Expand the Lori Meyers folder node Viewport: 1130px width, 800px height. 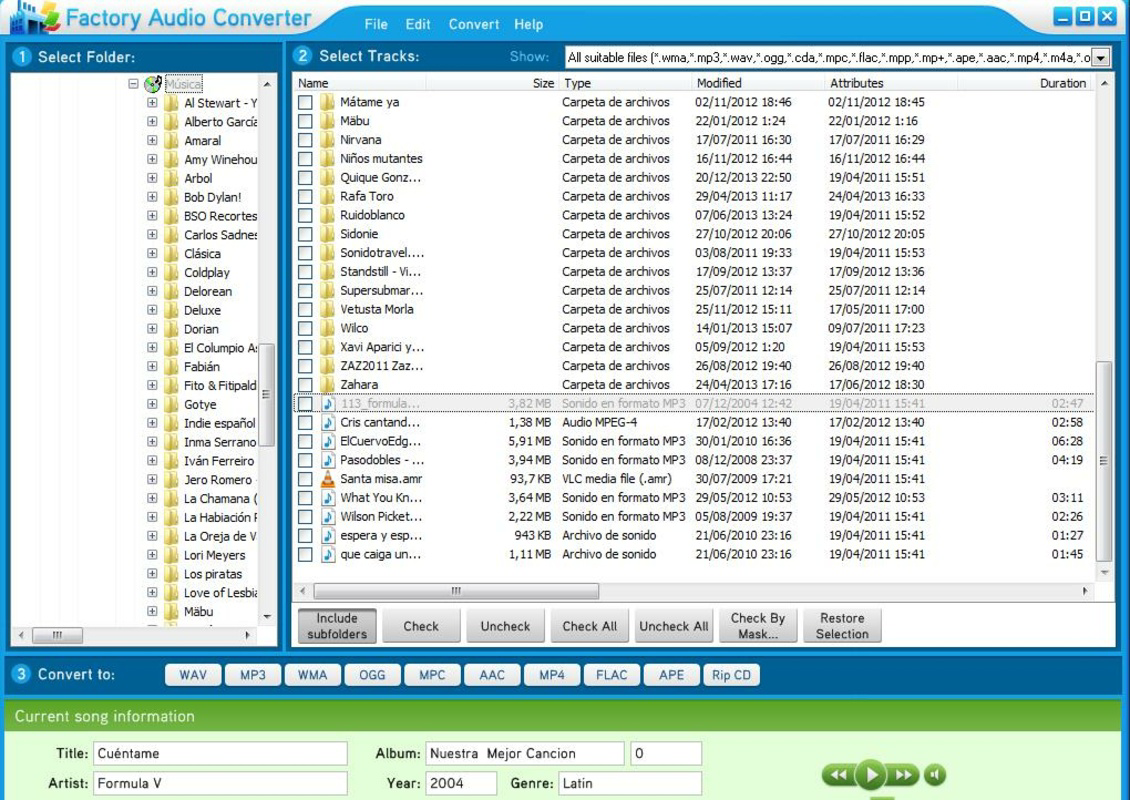tap(152, 555)
